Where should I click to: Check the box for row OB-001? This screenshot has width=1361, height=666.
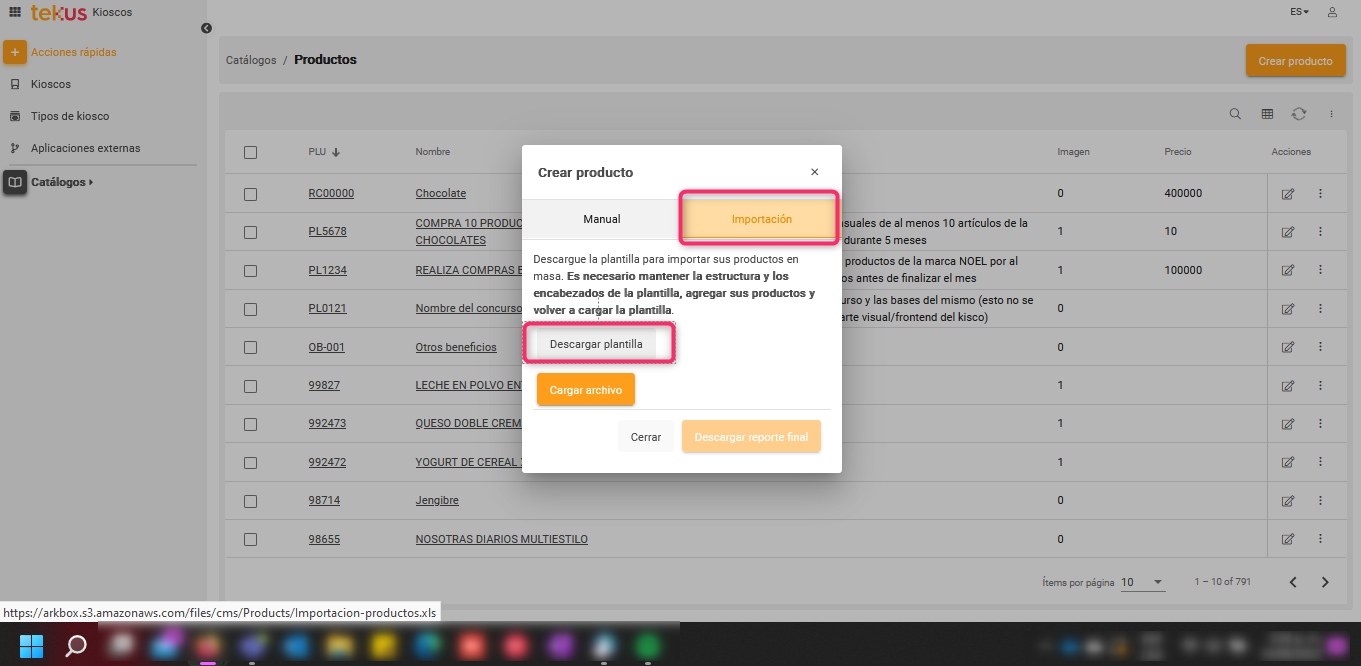tap(250, 347)
